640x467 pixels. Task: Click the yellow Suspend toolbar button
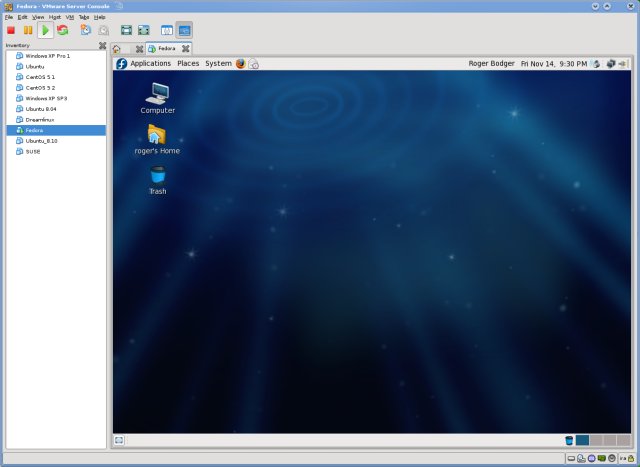(28, 30)
